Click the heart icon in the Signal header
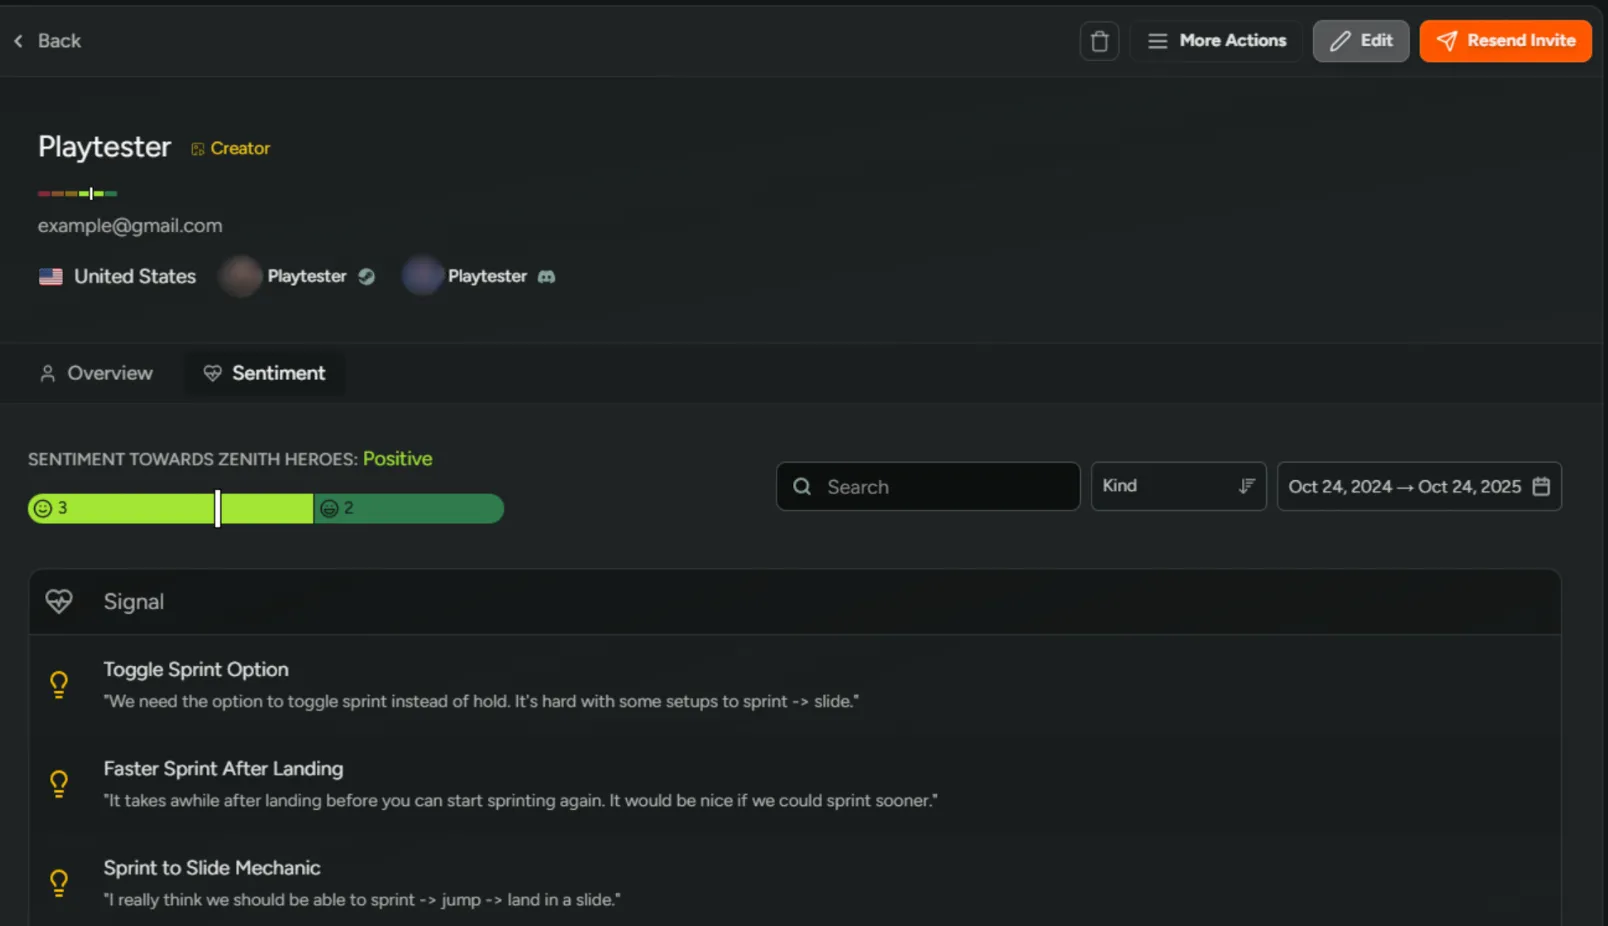The image size is (1608, 926). click(x=58, y=601)
